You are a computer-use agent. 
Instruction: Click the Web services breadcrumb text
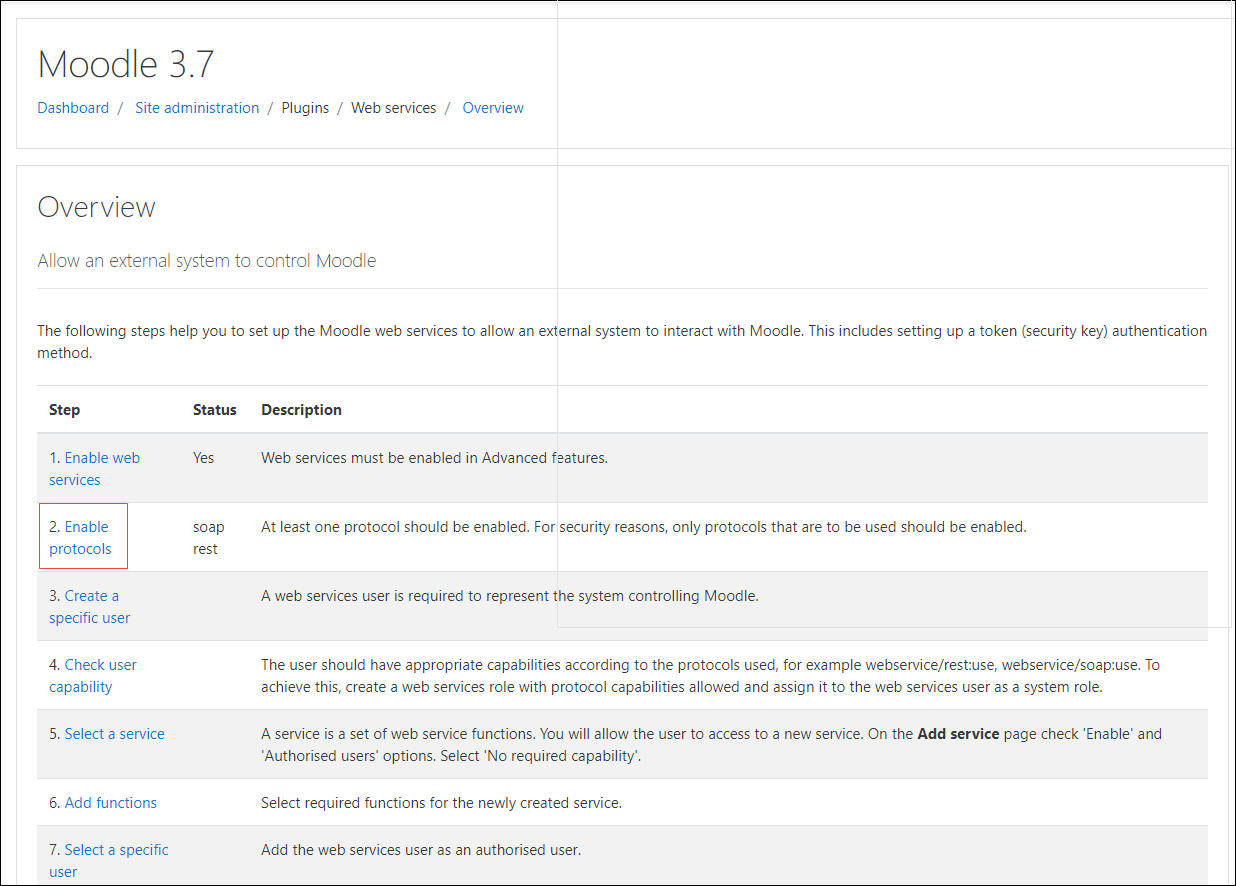point(394,108)
